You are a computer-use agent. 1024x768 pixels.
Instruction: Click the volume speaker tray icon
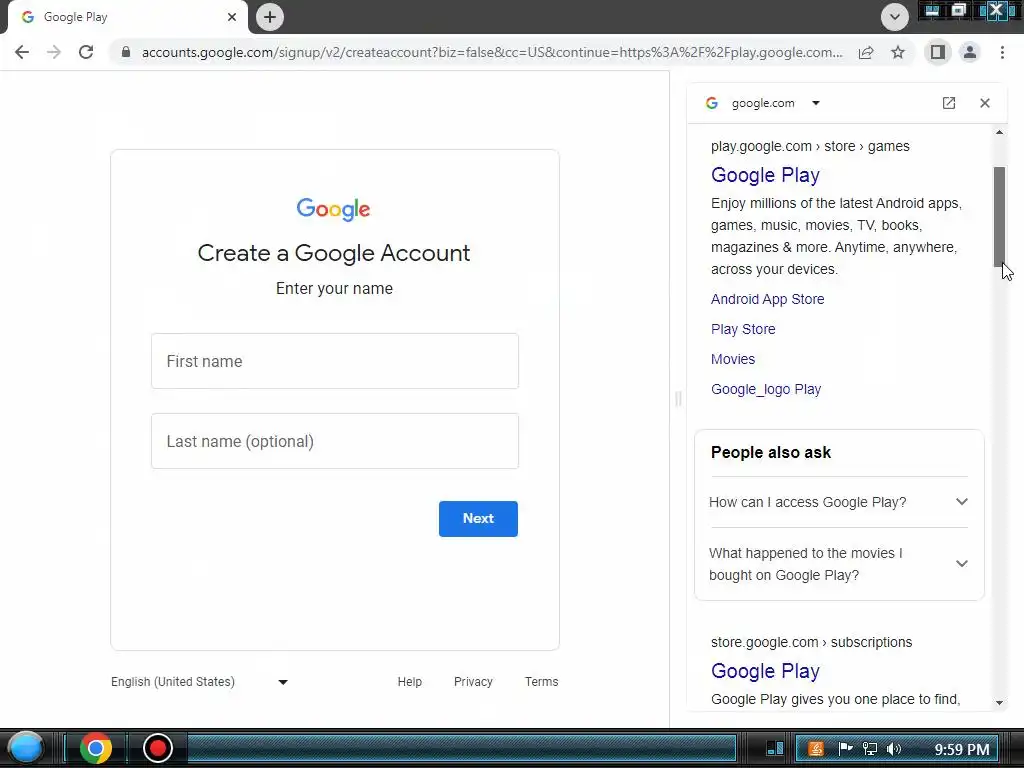tap(894, 749)
